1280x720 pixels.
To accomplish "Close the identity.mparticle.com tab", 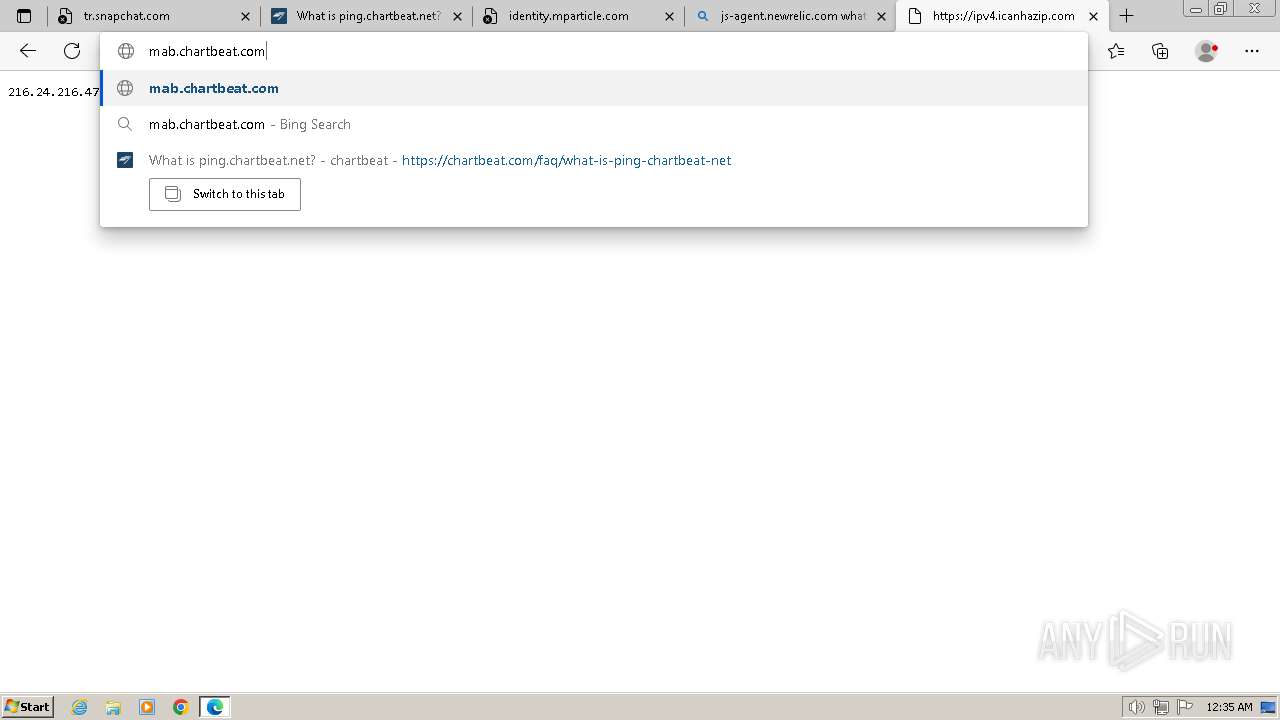I will pyautogui.click(x=670, y=16).
